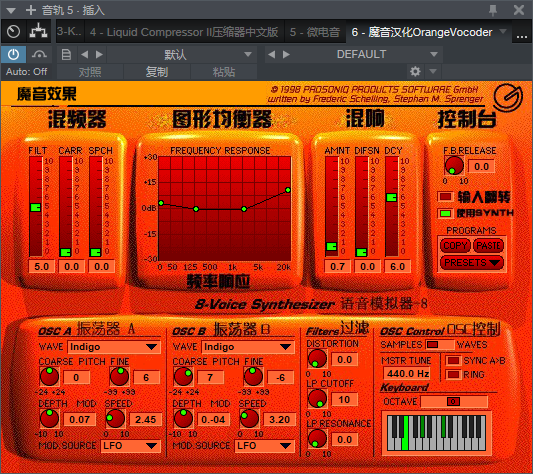The image size is (533, 474).
Task: Switch to Liquid Compressor II tab
Action: tap(184, 32)
